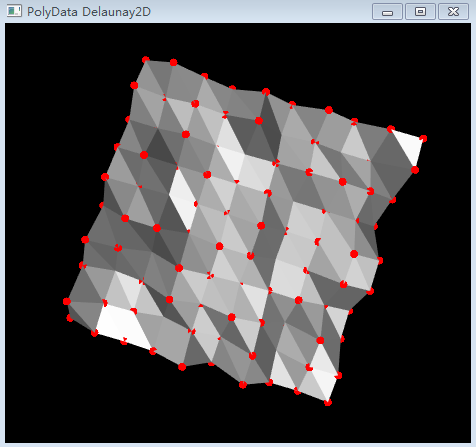Viewport: 476px width, 447px height.
Task: Click the large white quad near the mesh's bottom-left edge
Action: [123, 327]
